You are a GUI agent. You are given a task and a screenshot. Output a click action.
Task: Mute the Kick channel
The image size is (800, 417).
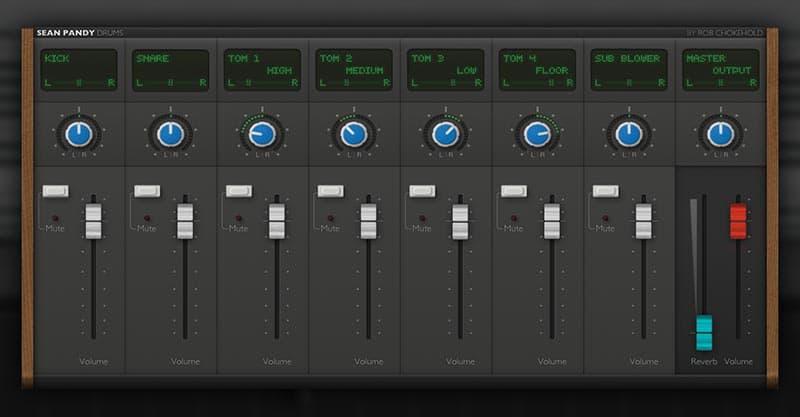click(54, 191)
